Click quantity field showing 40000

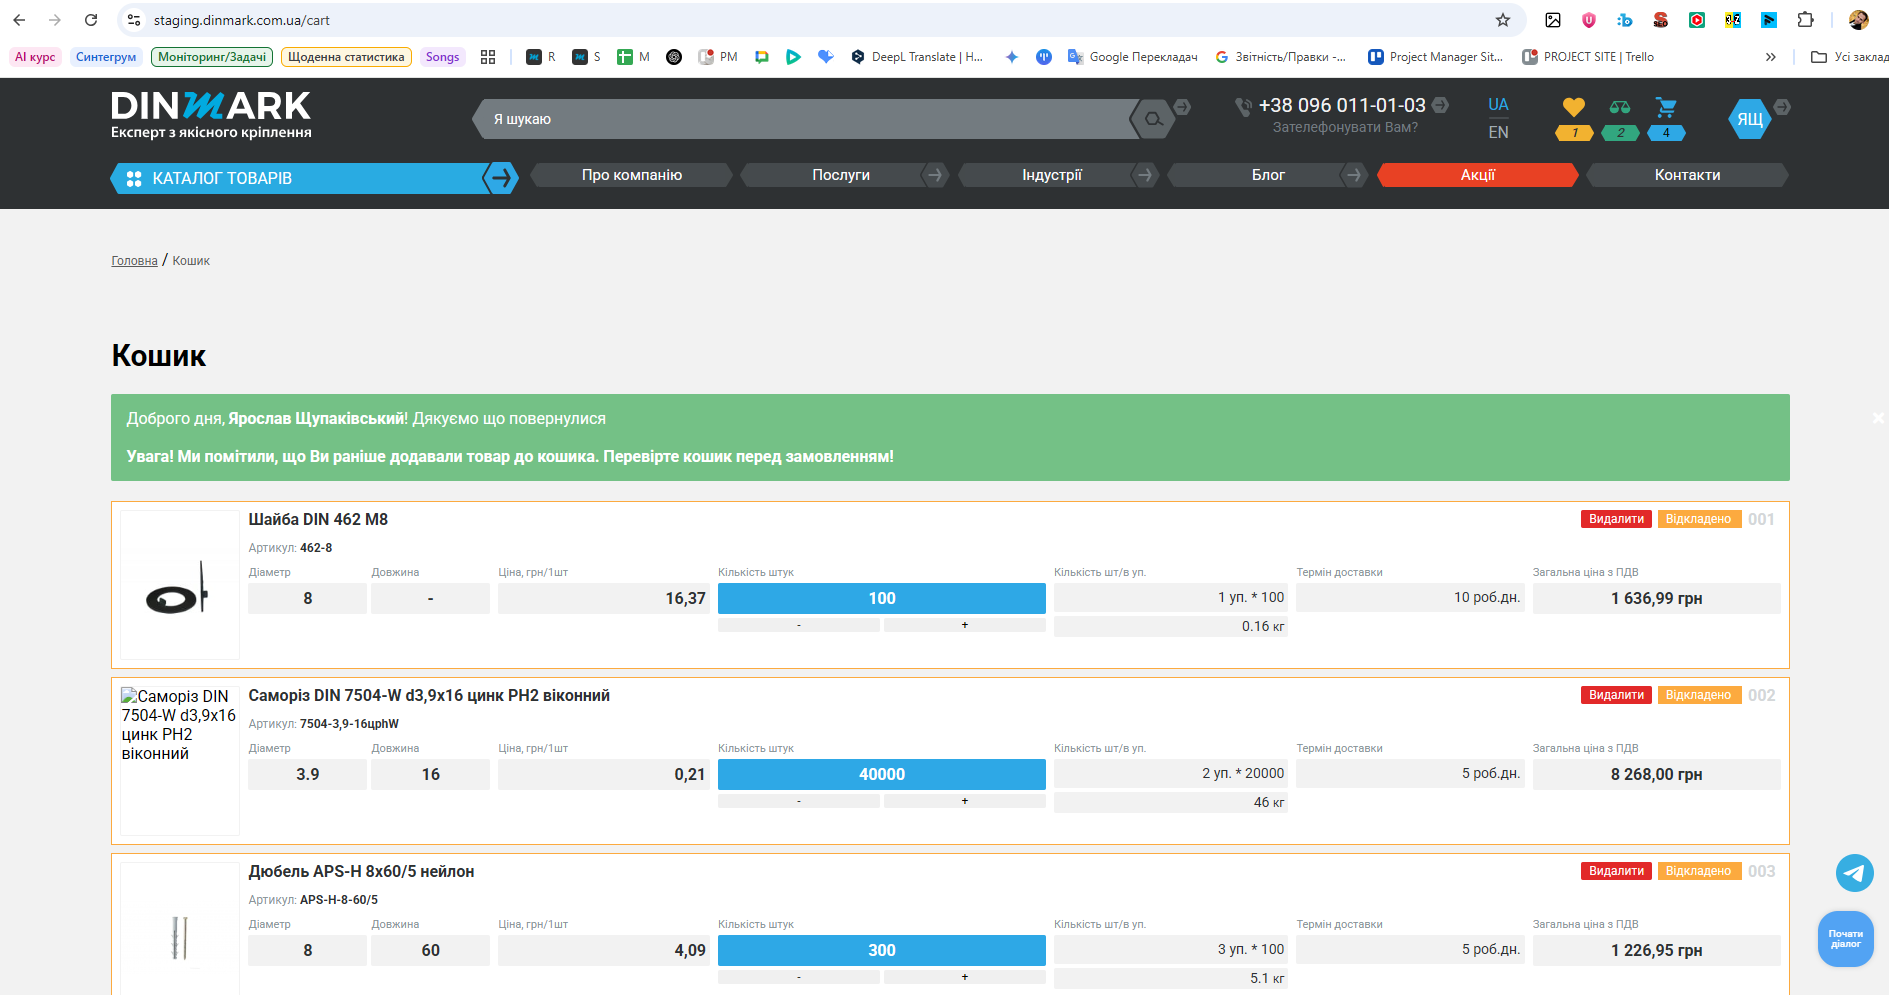pyautogui.click(x=882, y=774)
